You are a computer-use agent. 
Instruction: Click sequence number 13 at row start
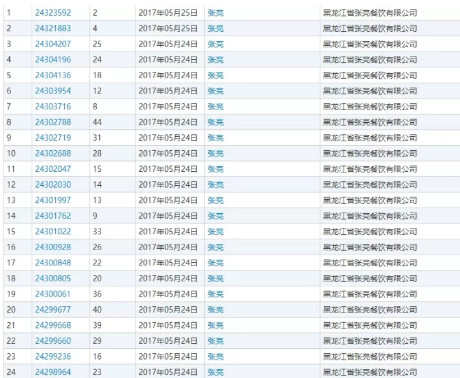(11, 200)
